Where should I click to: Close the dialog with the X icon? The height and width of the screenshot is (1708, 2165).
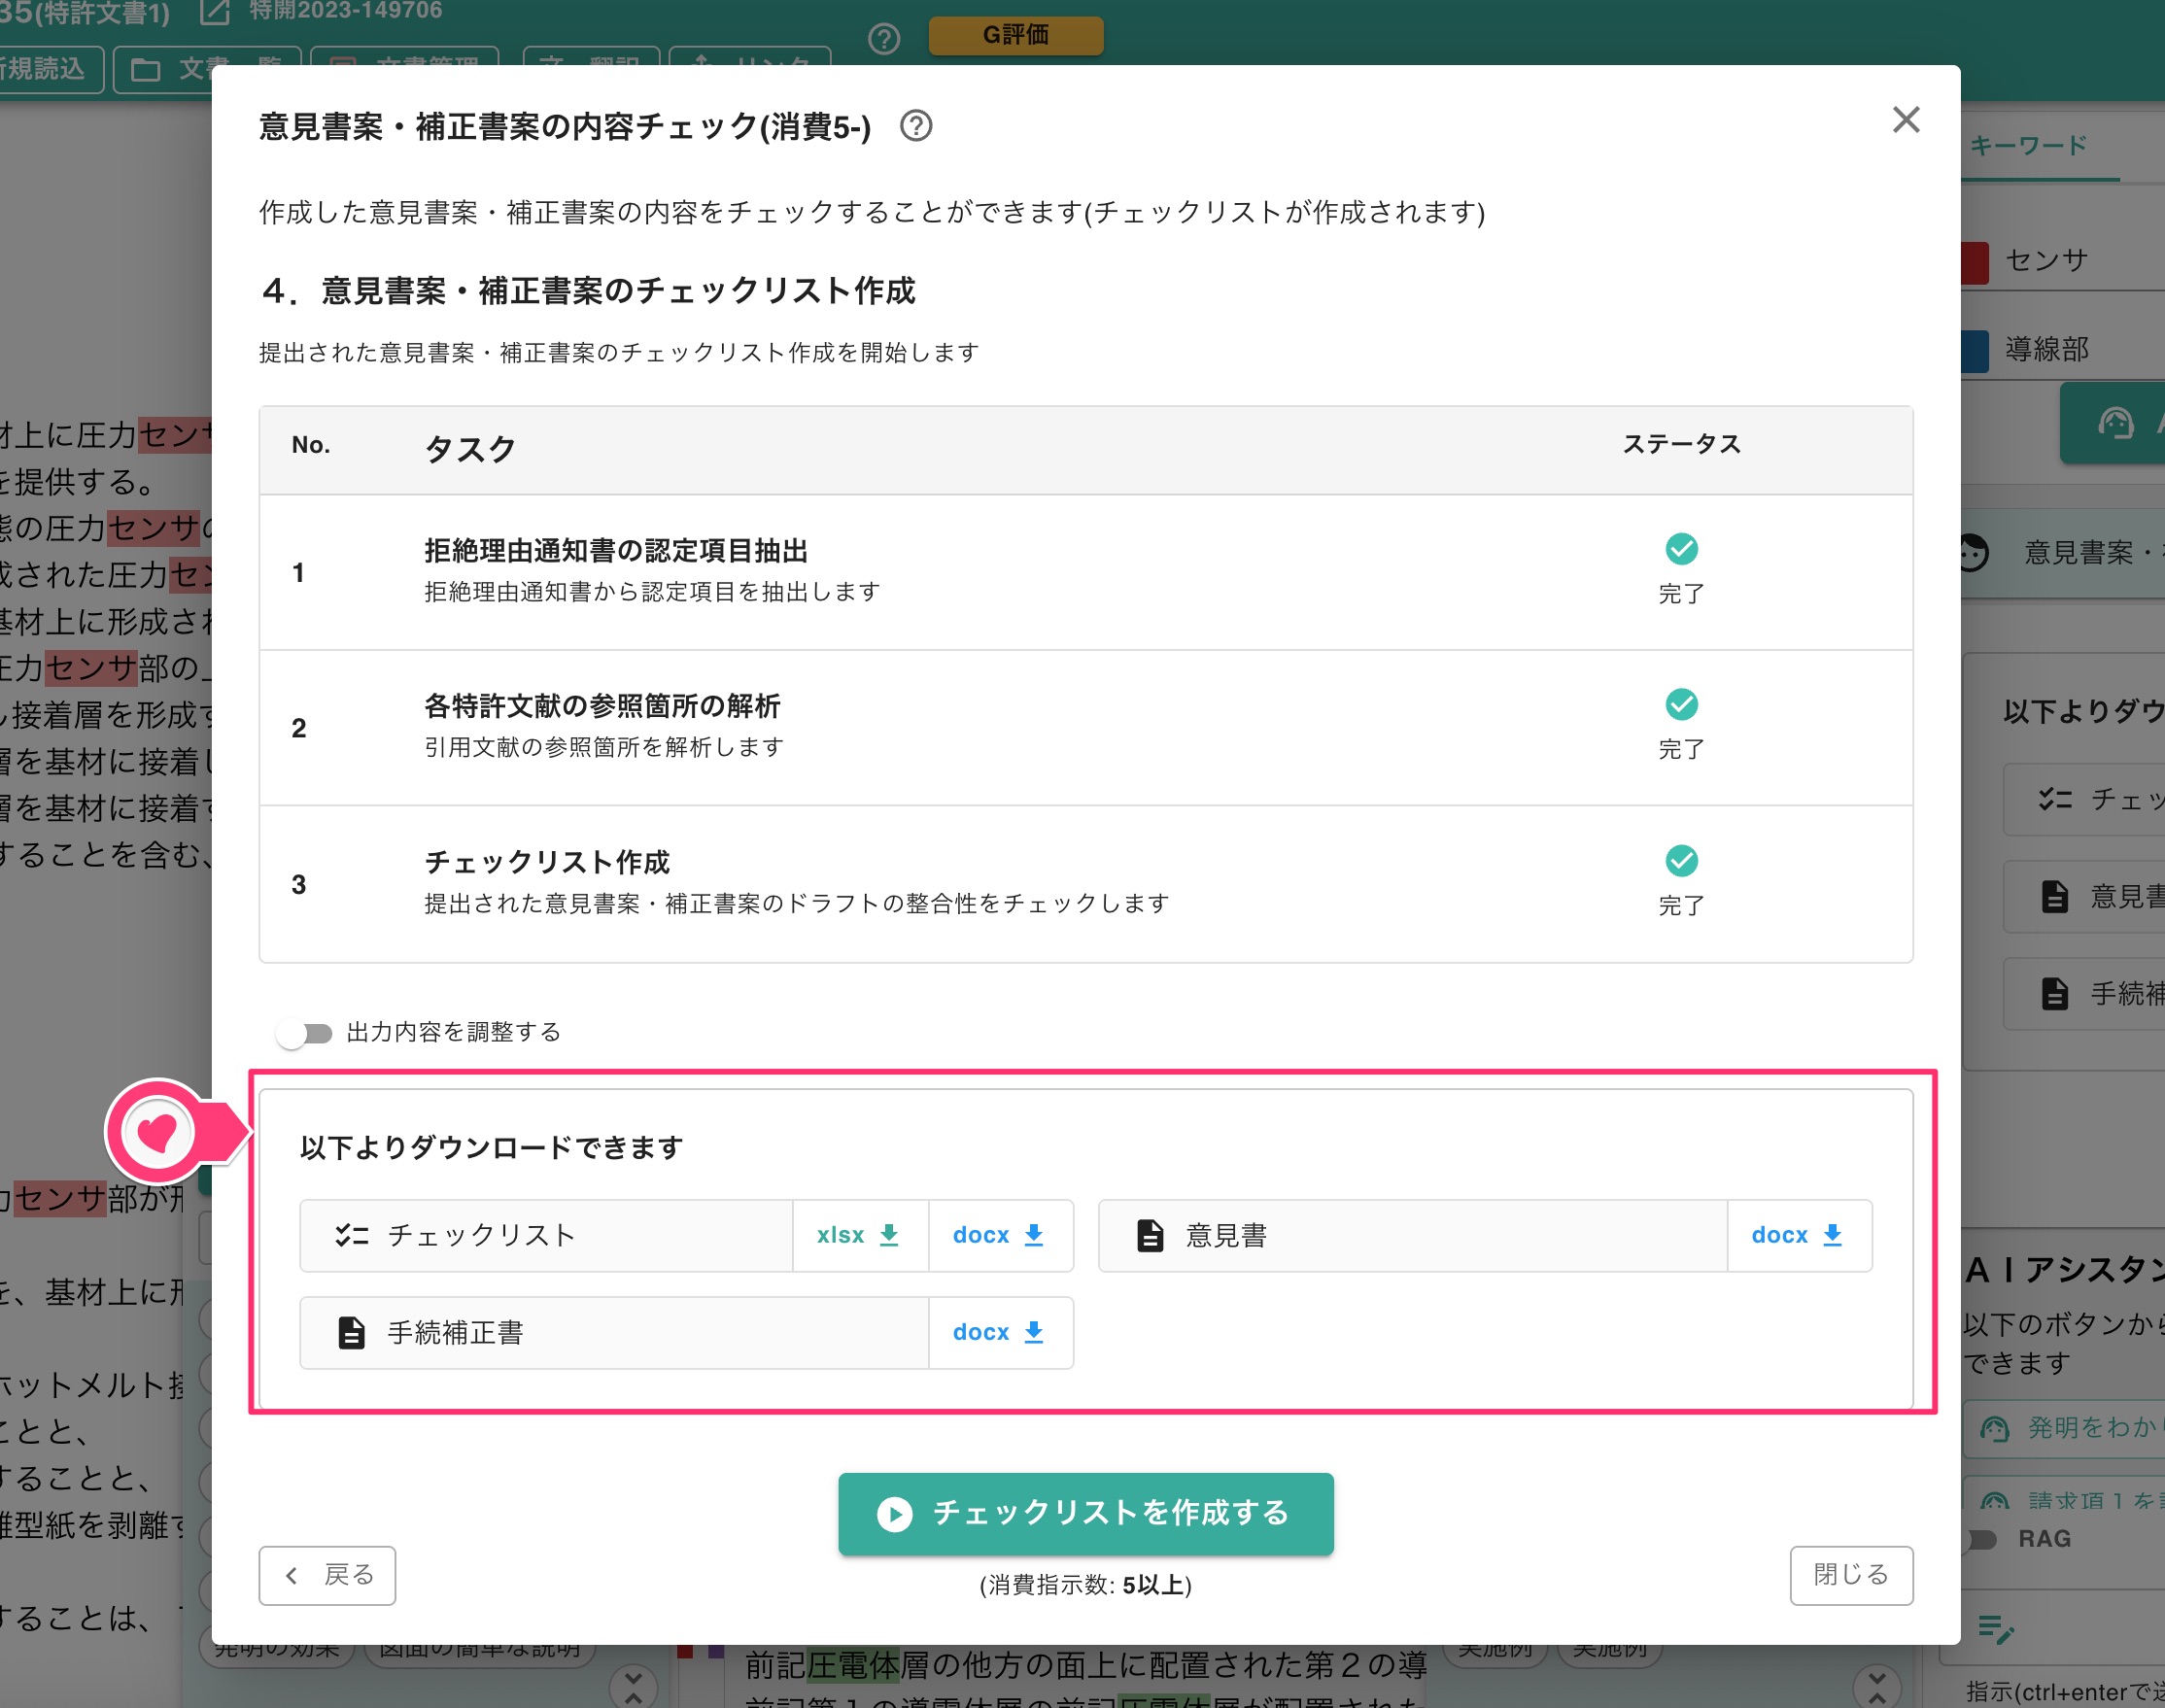coord(1905,120)
